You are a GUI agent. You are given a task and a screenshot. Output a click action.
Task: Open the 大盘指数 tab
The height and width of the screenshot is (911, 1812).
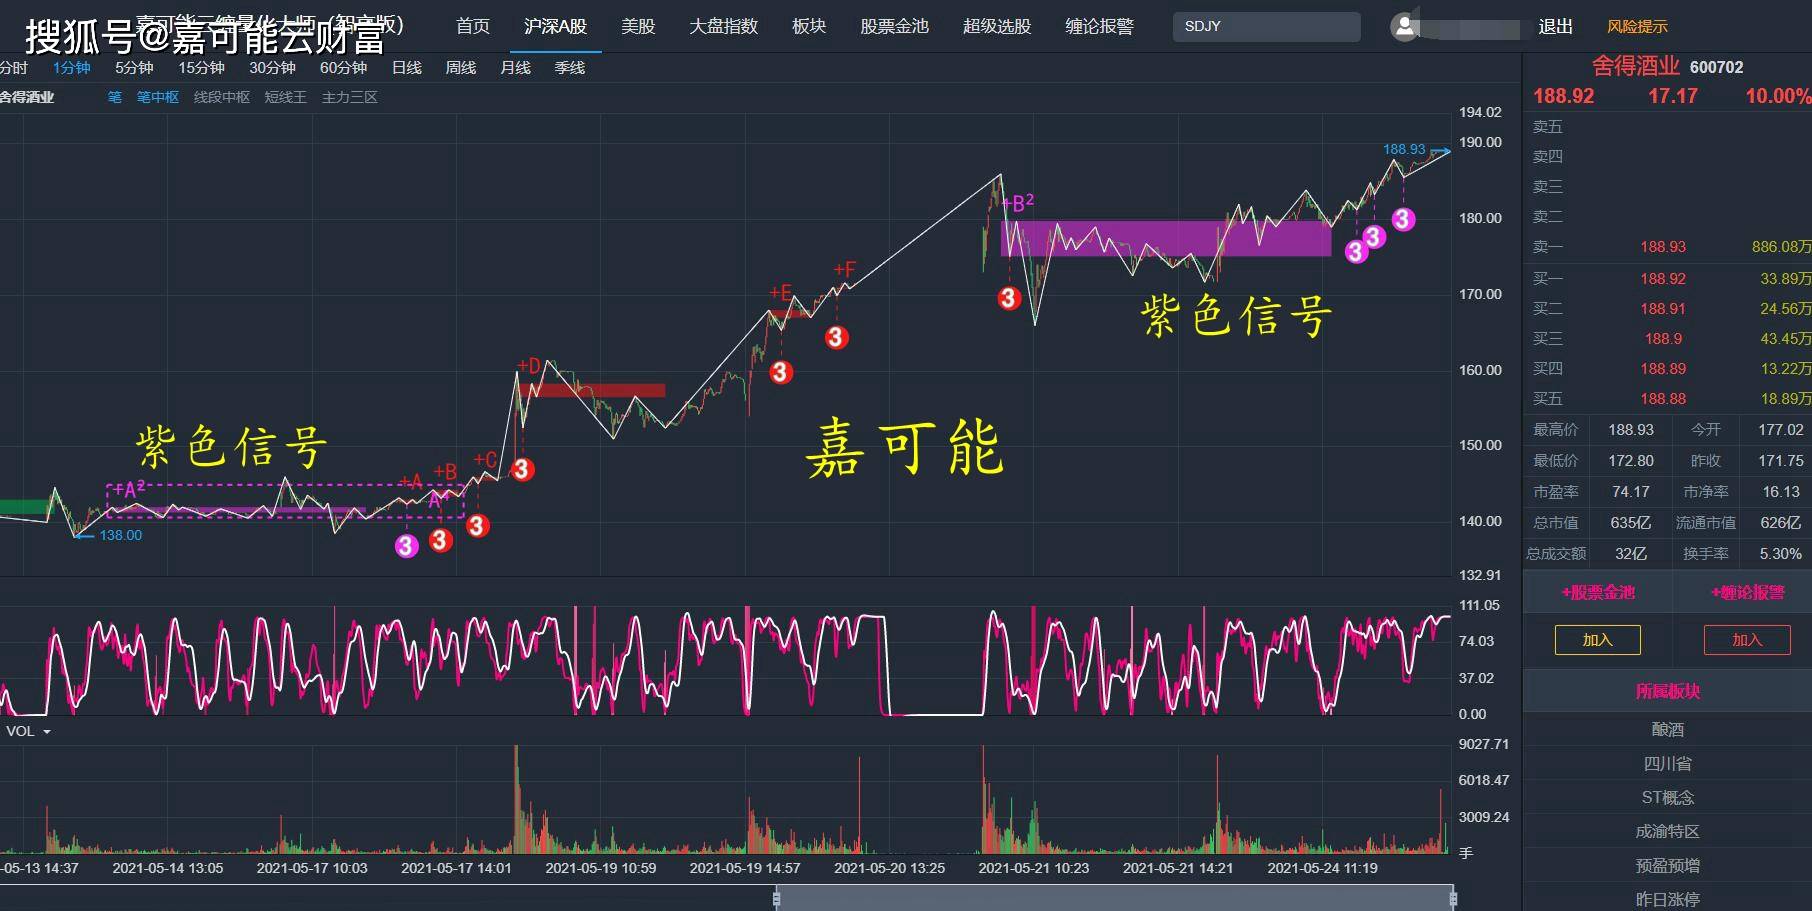point(723,26)
